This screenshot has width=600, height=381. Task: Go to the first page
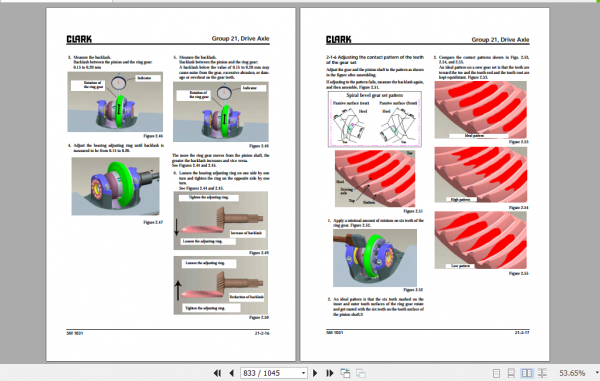coord(217,373)
